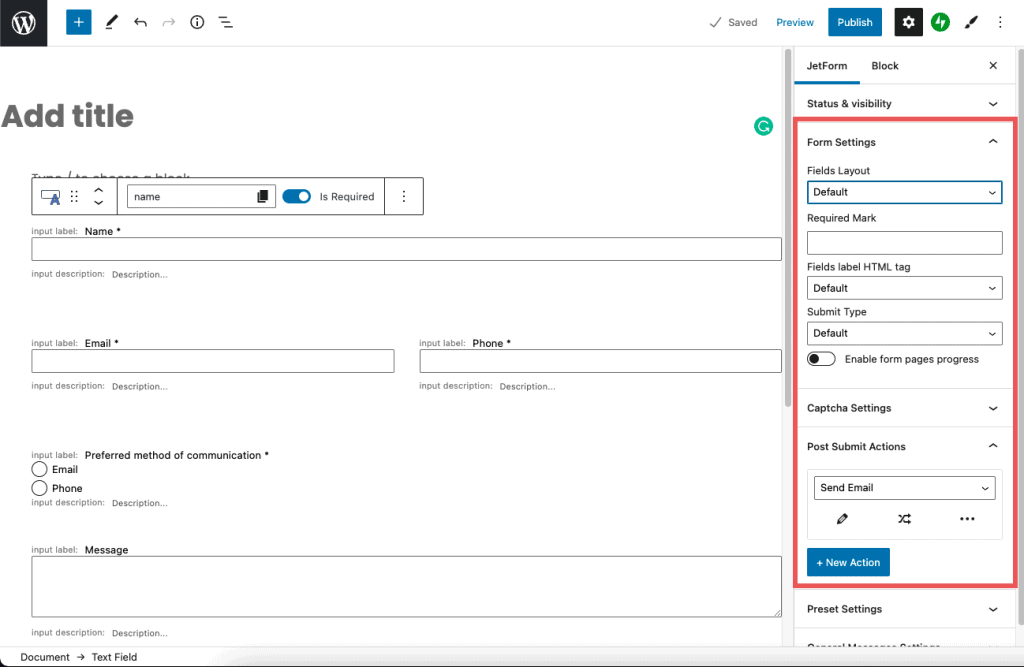
Task: Edit the Send Email action pencil icon
Action: (842, 519)
